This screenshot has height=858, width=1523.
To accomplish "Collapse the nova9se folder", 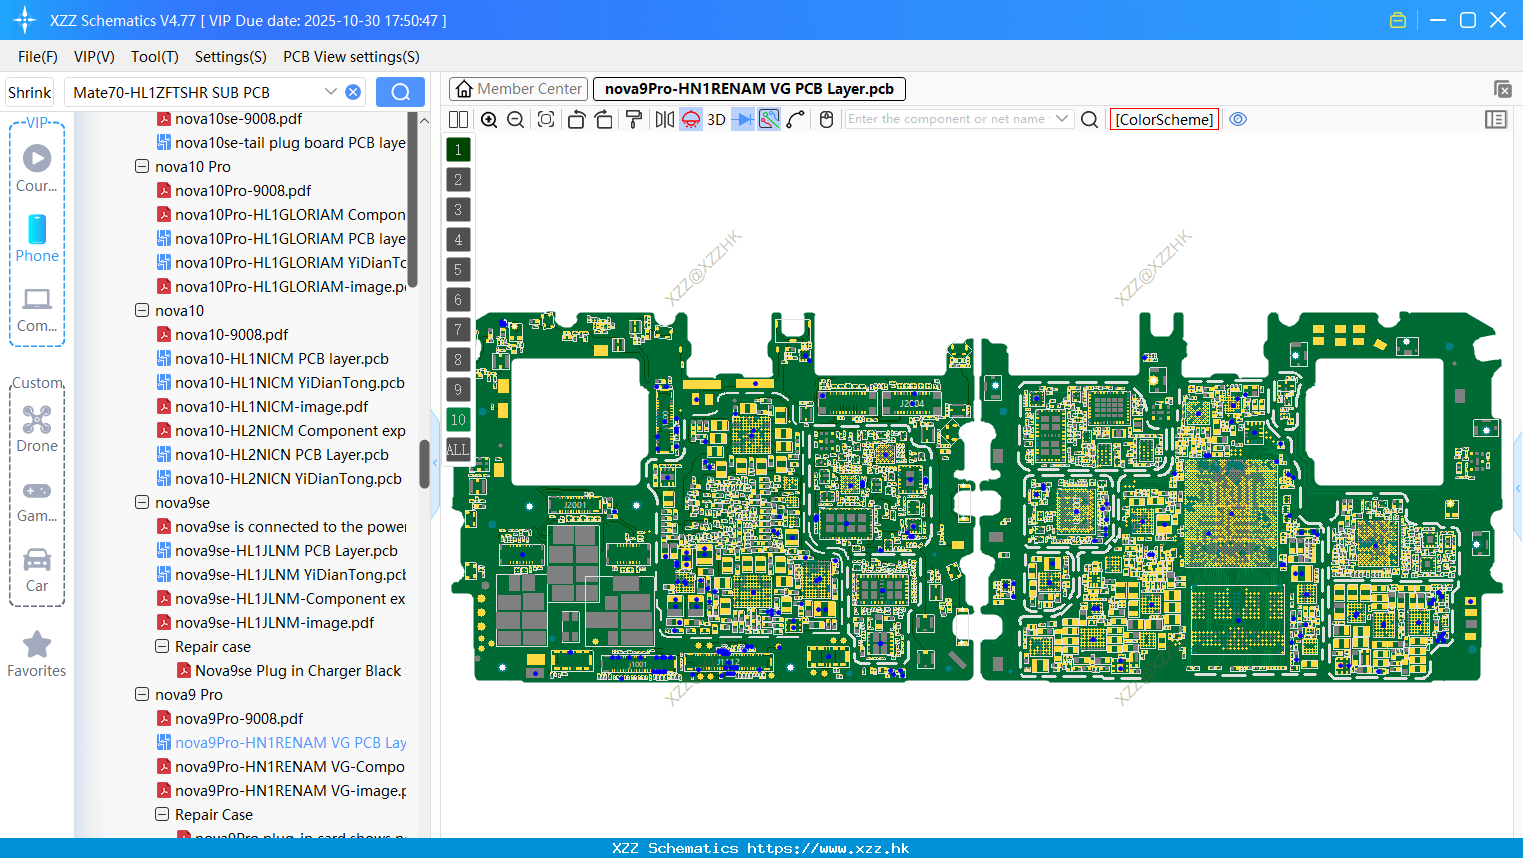I will (x=142, y=502).
